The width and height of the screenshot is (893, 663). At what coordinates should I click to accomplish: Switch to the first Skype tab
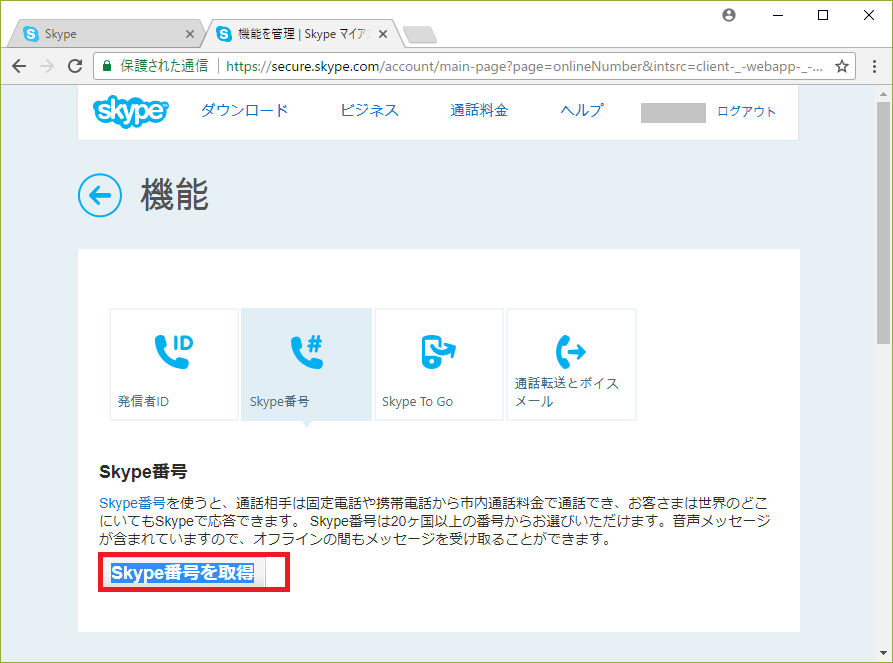coord(105,34)
